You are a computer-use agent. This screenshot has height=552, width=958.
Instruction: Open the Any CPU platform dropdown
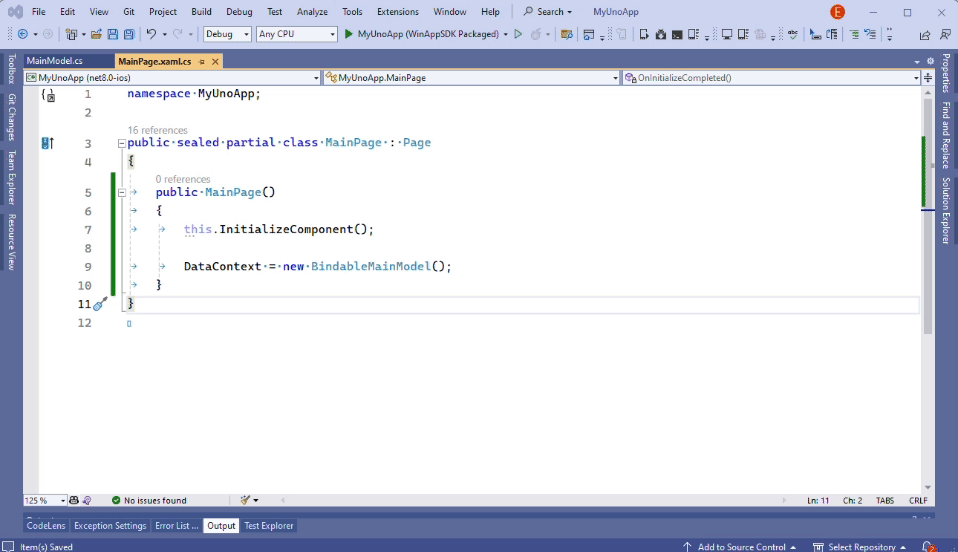(296, 34)
